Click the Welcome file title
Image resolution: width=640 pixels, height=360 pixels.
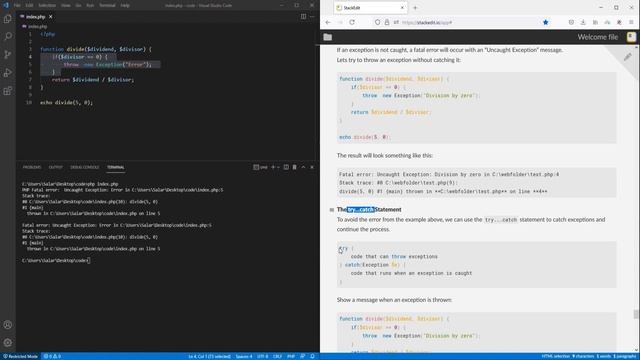[x=598, y=37]
